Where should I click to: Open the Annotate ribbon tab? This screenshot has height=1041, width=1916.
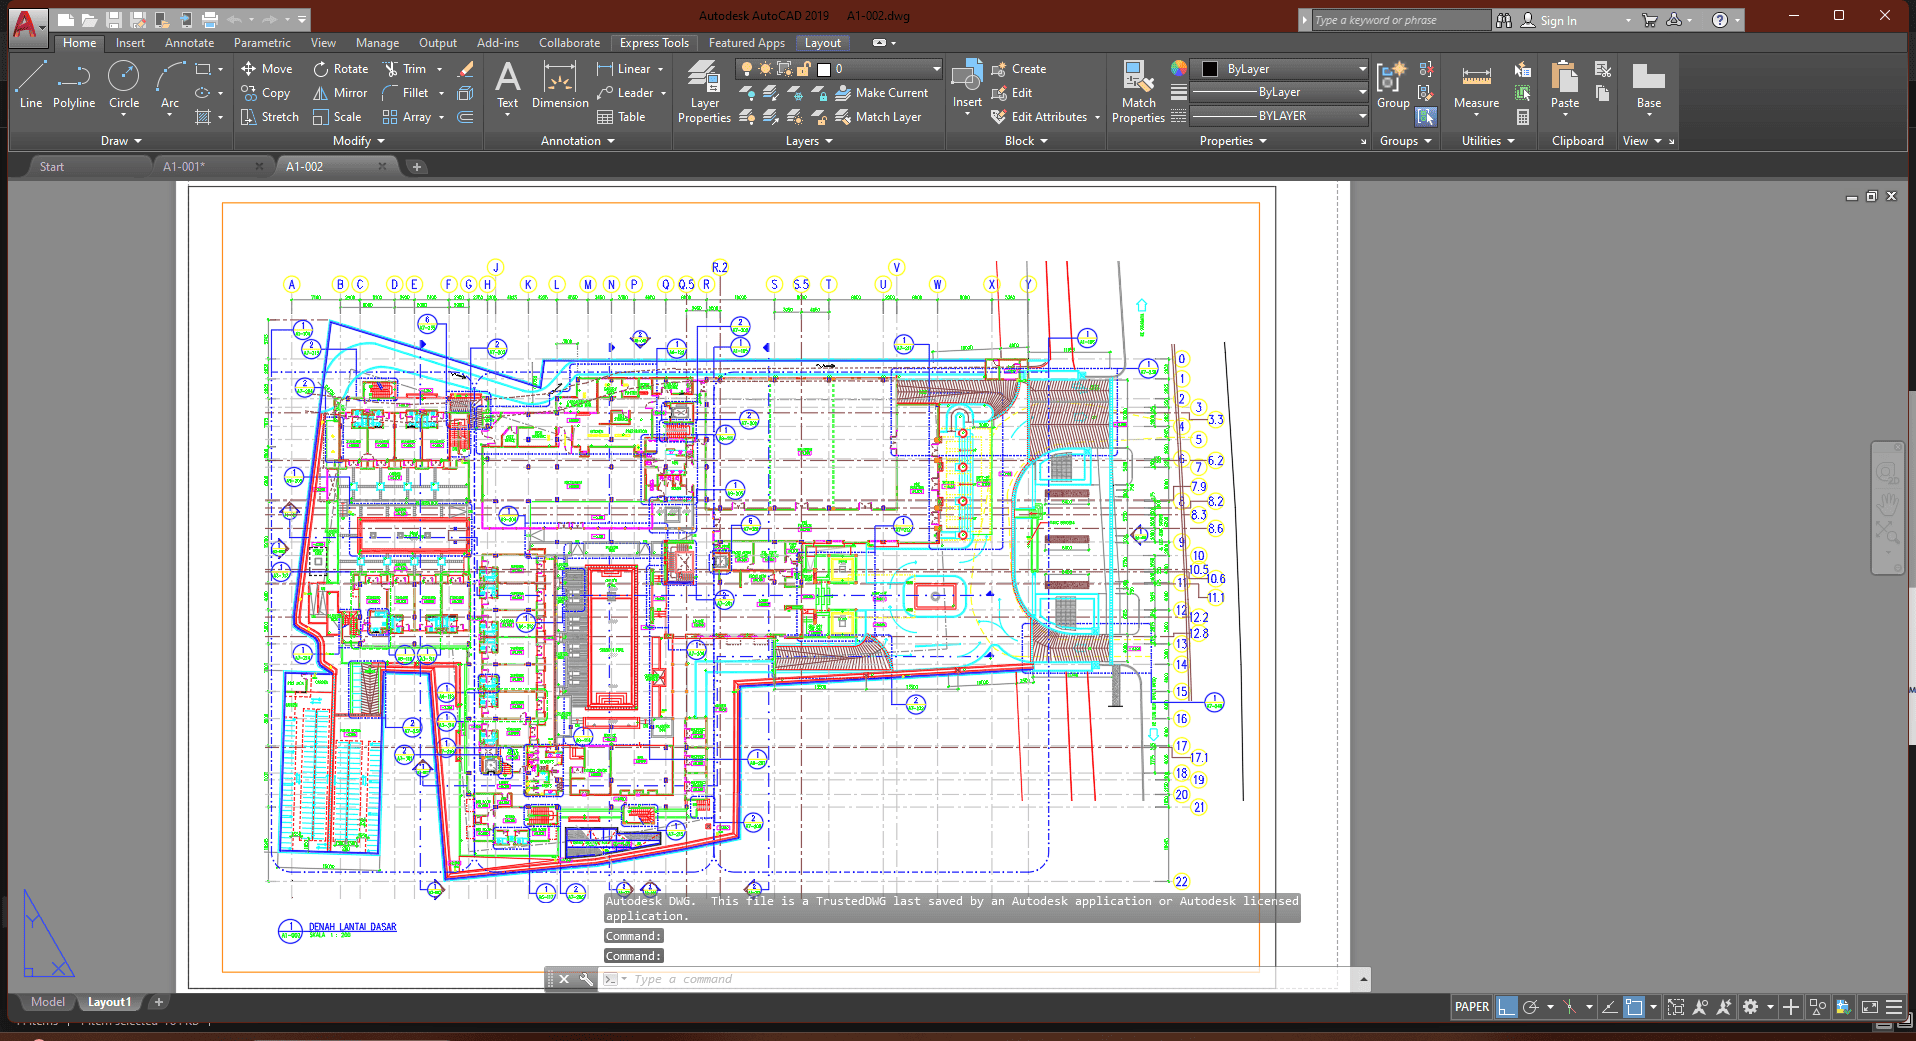pos(189,43)
